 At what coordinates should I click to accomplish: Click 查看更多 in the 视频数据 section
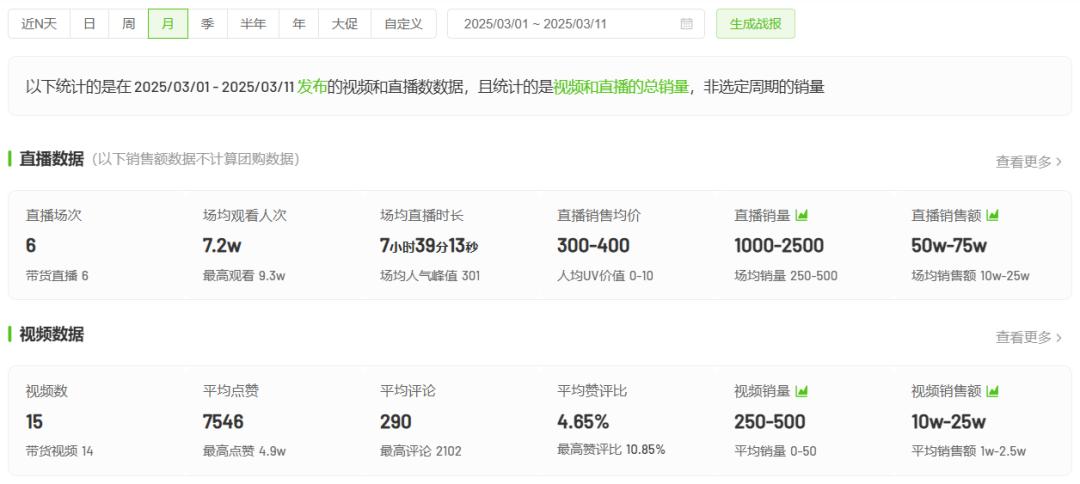(1028, 337)
